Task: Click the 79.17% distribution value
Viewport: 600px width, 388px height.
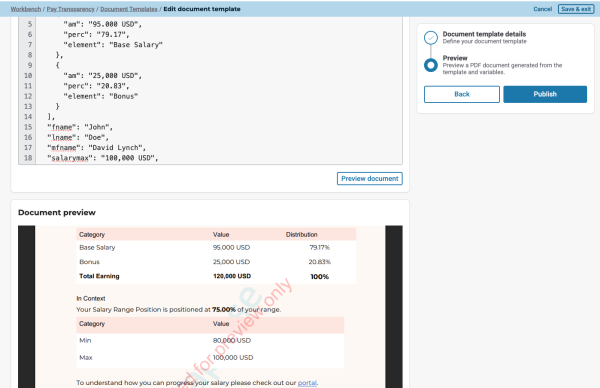Action: [x=320, y=248]
